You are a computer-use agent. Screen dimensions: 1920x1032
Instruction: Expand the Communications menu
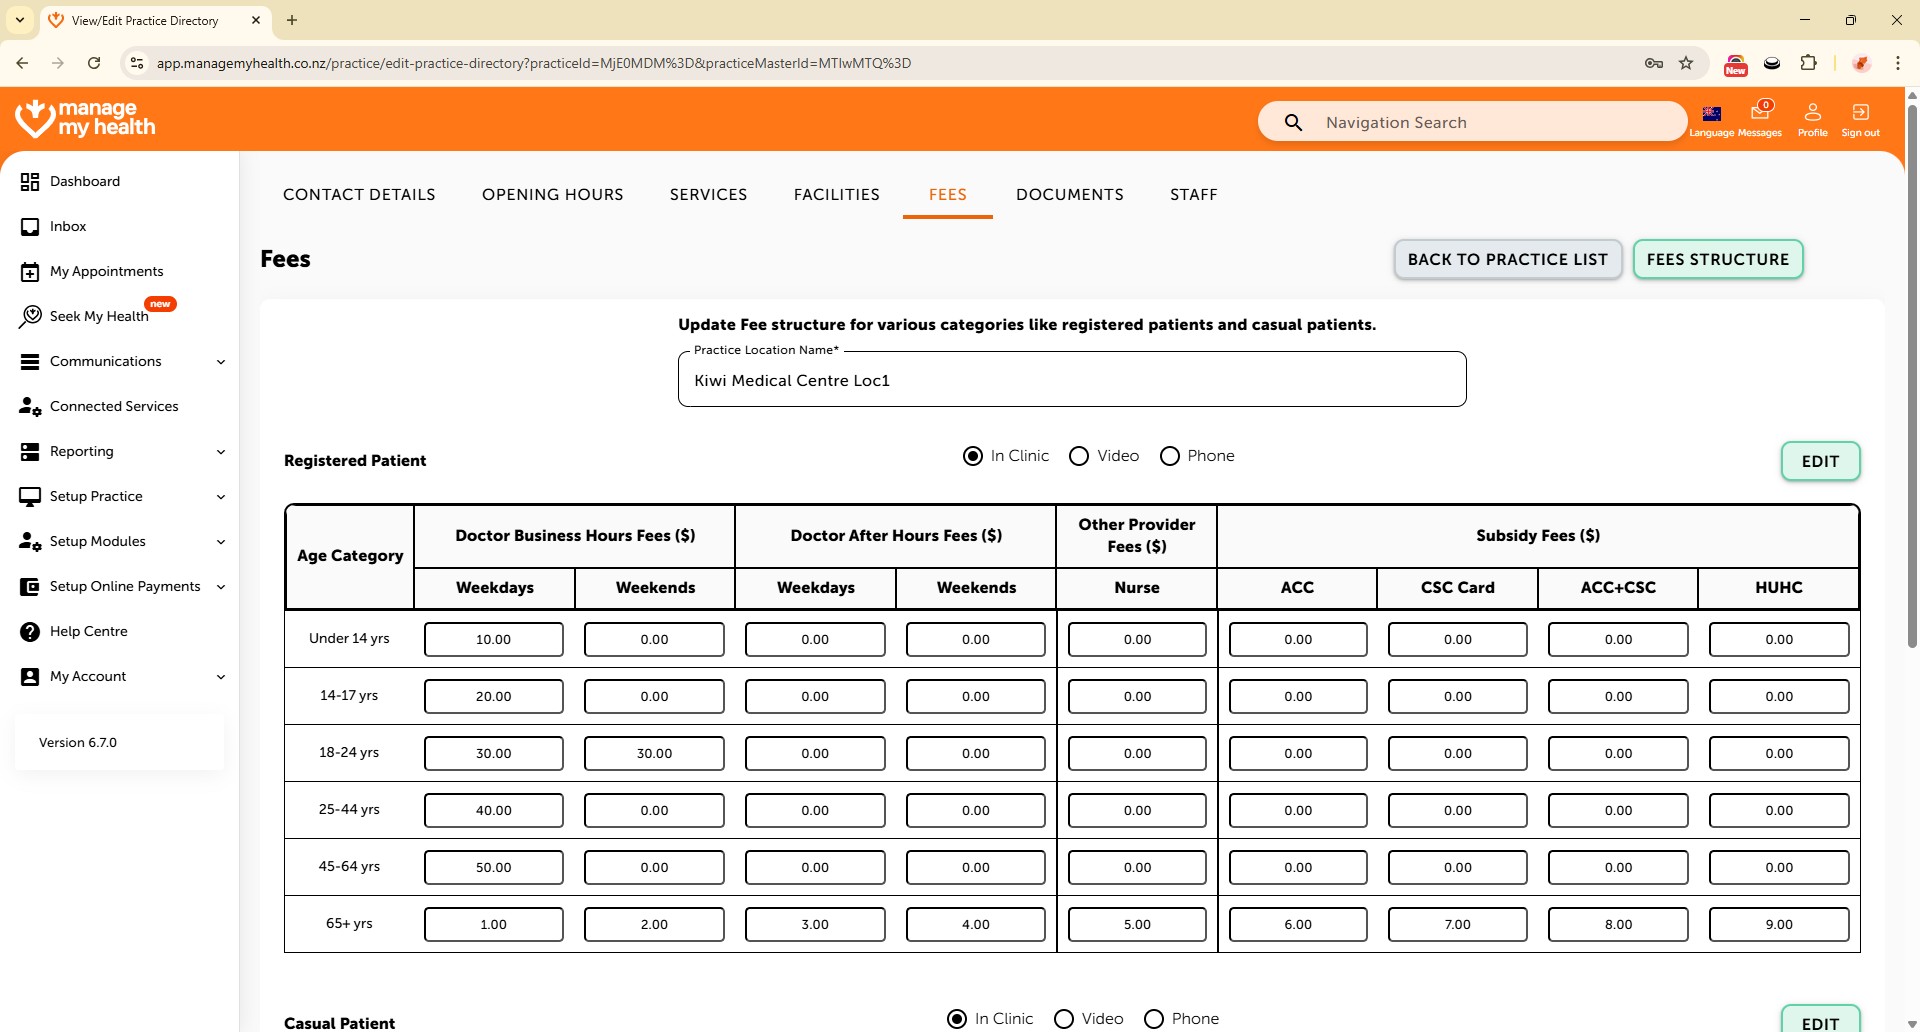221,362
